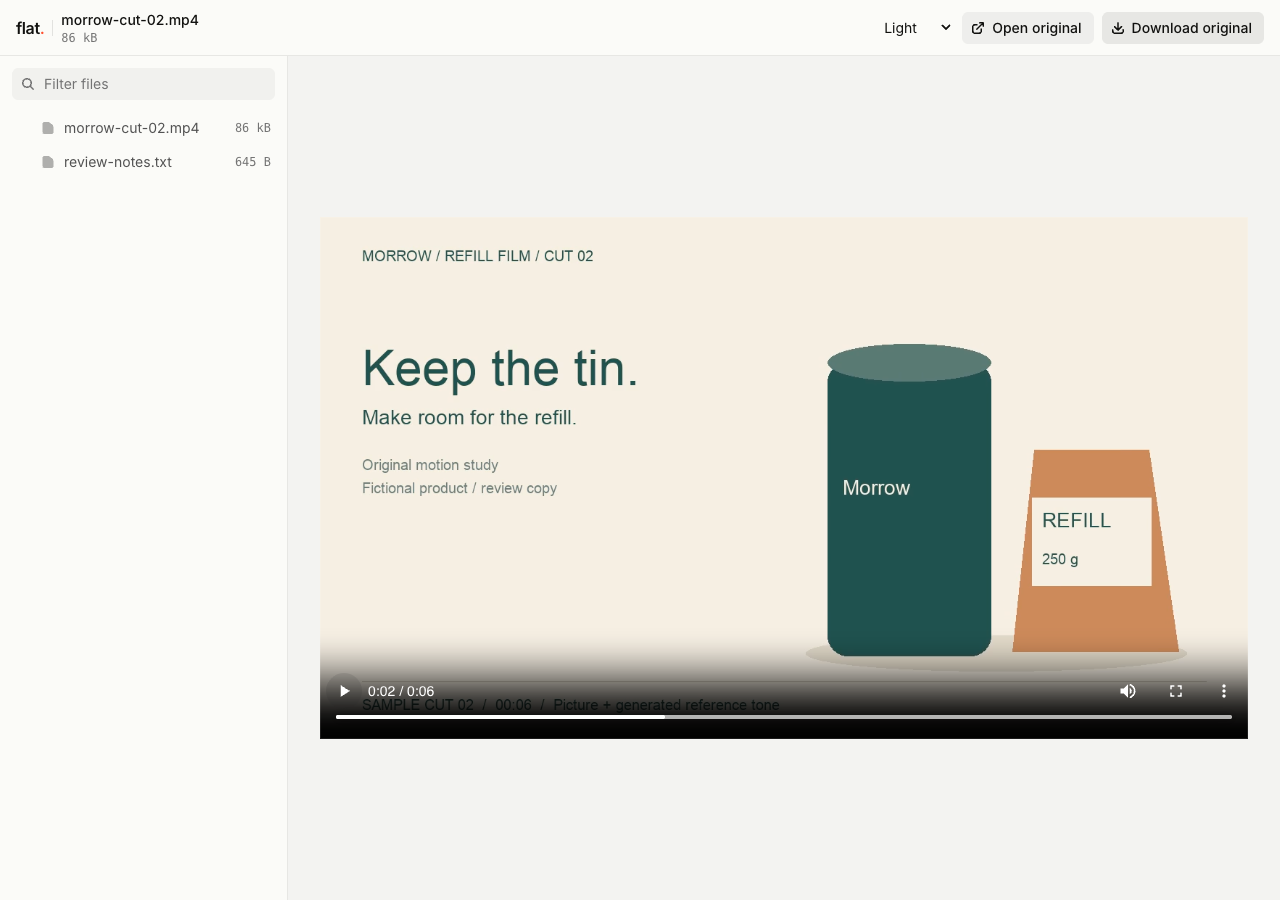Enter fullscreen video mode
Screen dimensions: 1280x900
[x=1176, y=691]
